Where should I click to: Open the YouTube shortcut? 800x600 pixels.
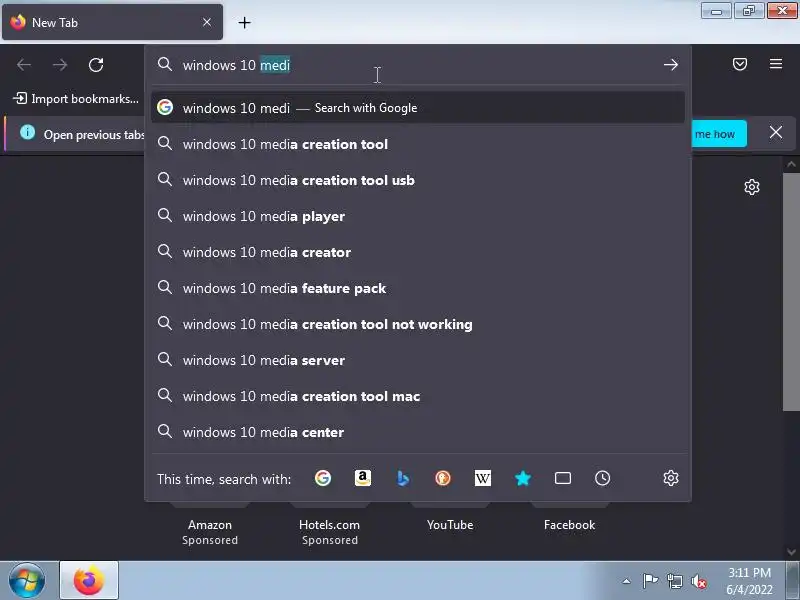click(x=450, y=524)
